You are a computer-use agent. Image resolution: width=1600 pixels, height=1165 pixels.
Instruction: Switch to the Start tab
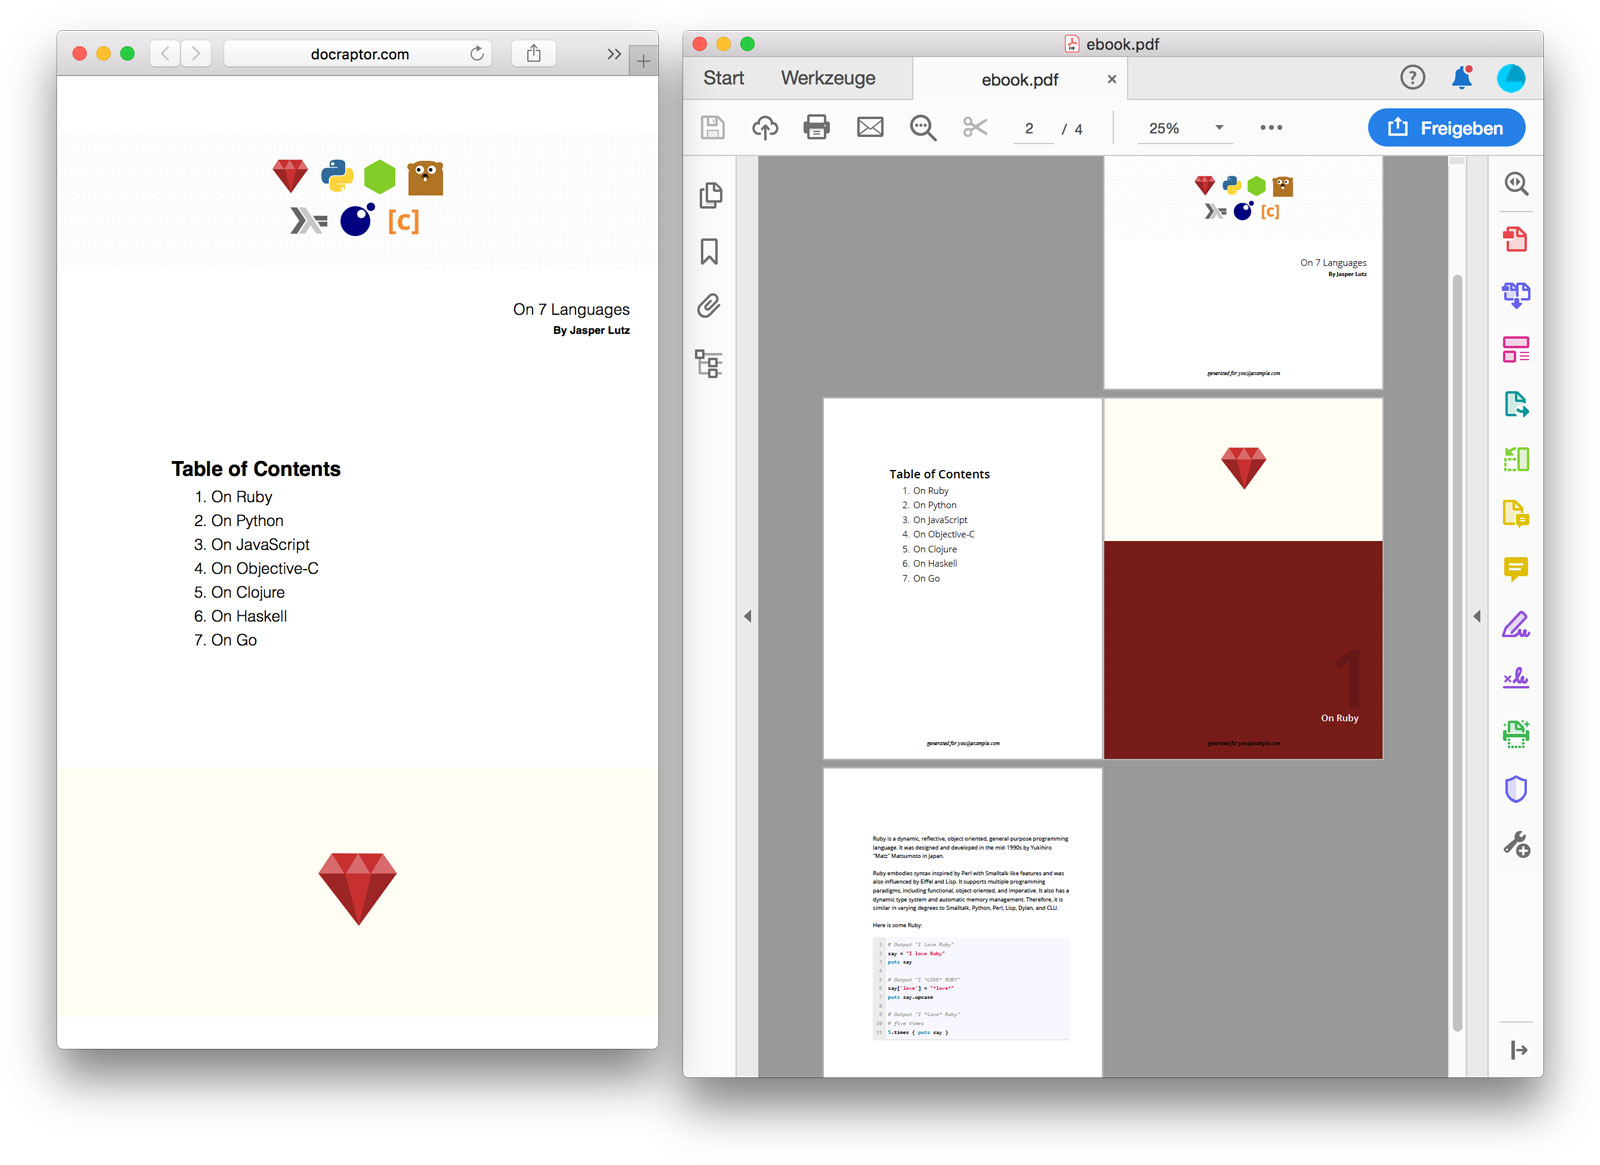pyautogui.click(x=723, y=78)
